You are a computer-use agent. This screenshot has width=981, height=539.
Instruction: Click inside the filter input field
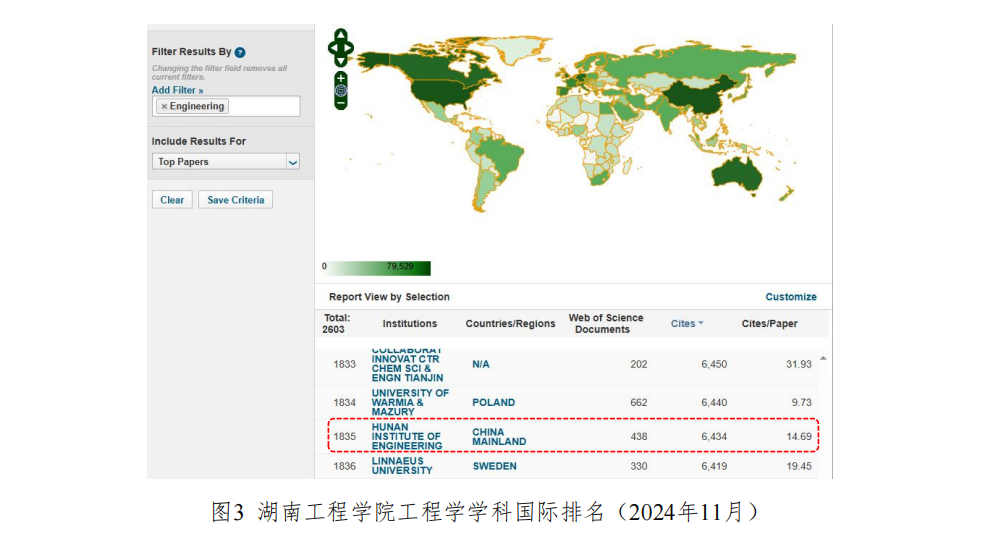(x=226, y=106)
